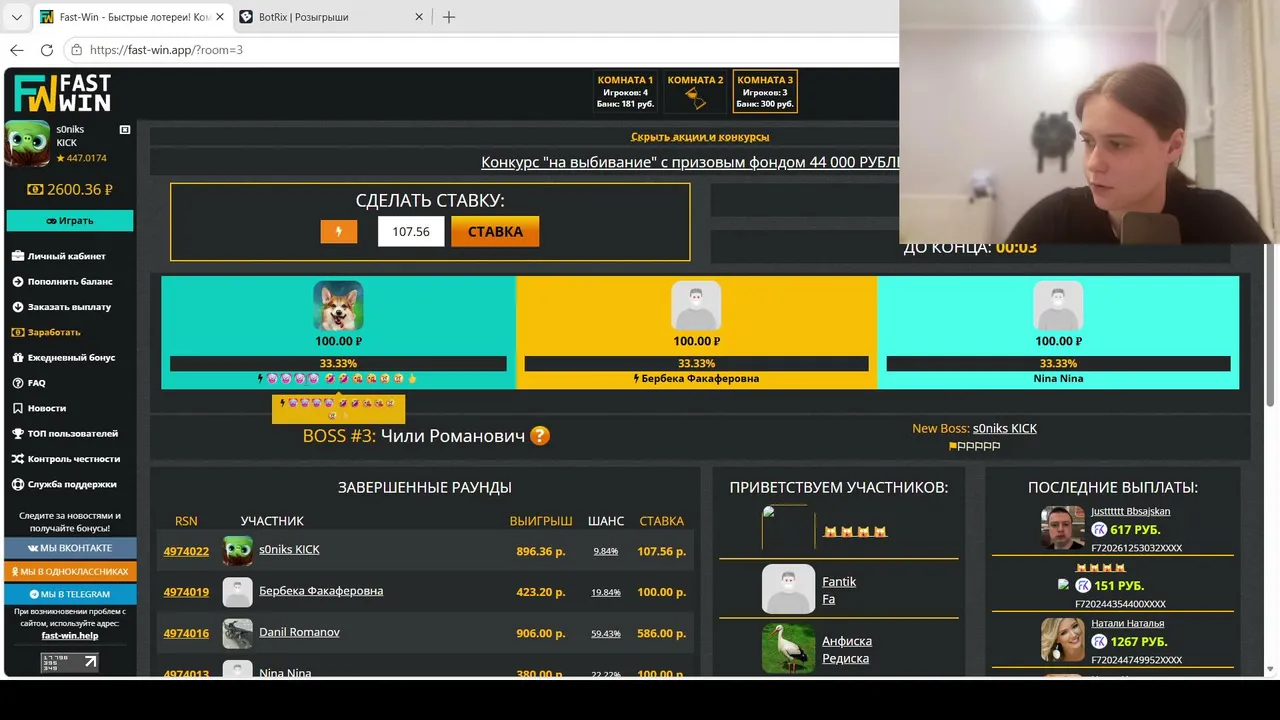
Task: Go back in the browser
Action: pos(17,50)
